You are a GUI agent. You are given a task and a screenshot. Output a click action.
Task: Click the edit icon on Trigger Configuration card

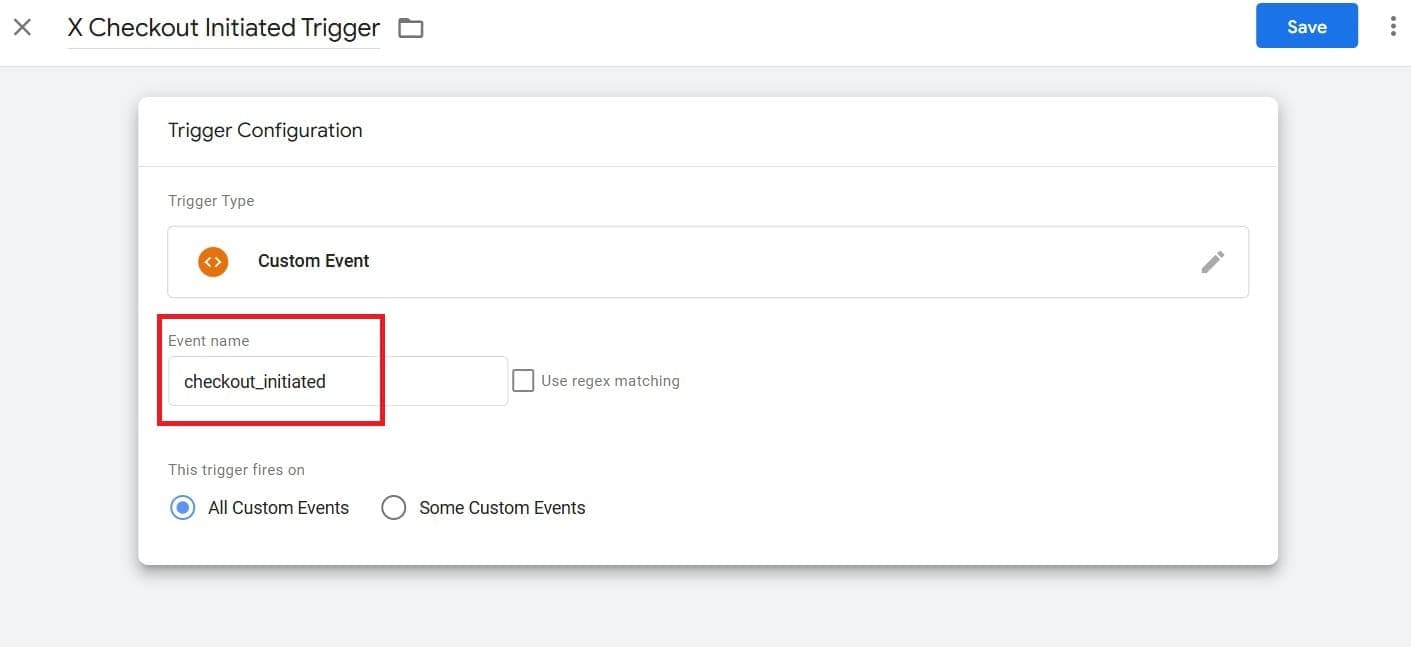point(1212,261)
